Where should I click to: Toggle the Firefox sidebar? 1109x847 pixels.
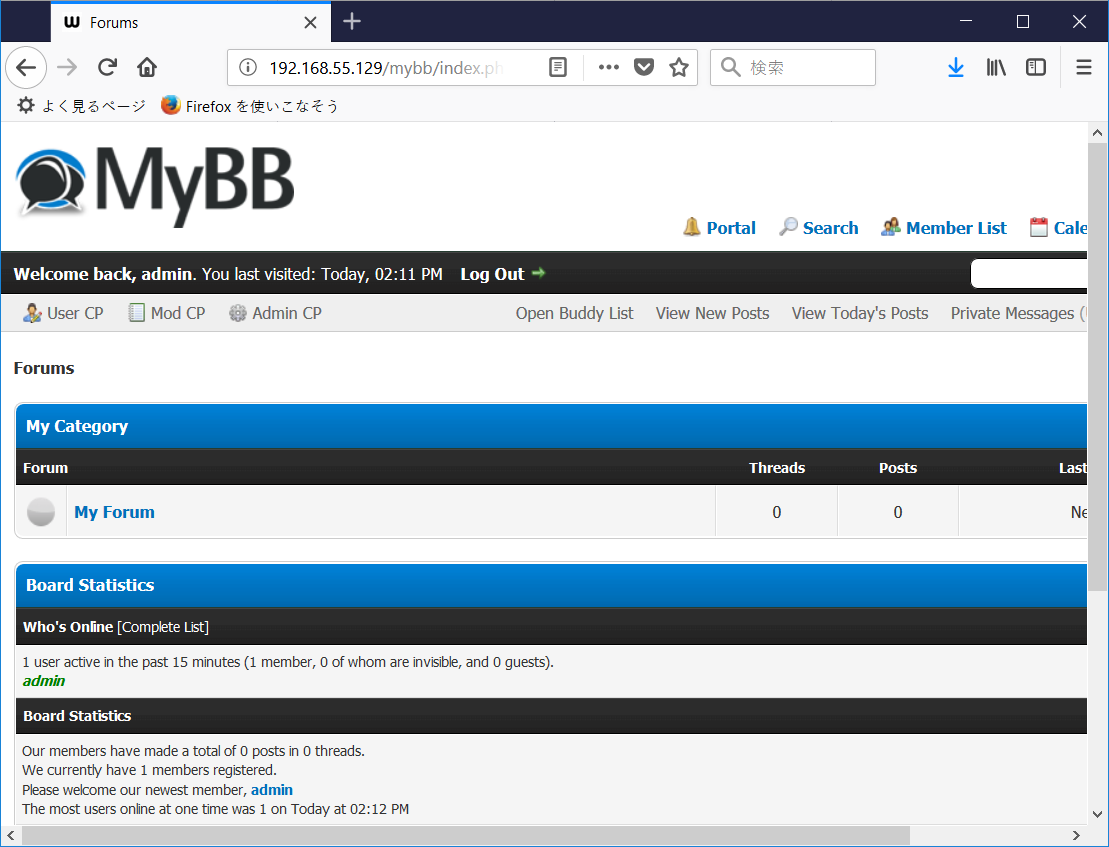[1035, 67]
